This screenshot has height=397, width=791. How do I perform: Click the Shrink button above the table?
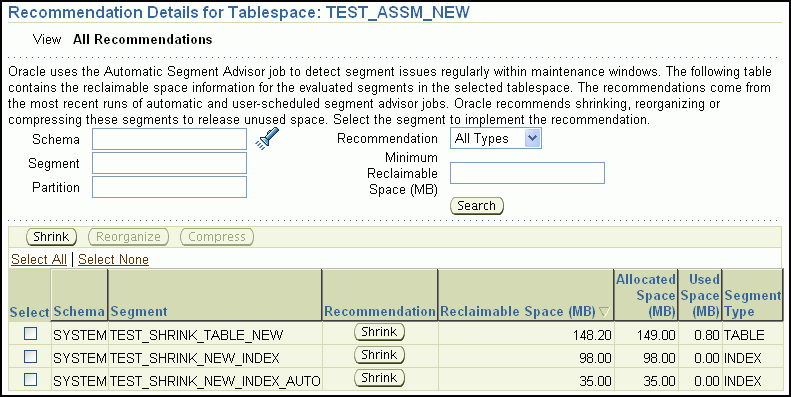[x=51, y=237]
